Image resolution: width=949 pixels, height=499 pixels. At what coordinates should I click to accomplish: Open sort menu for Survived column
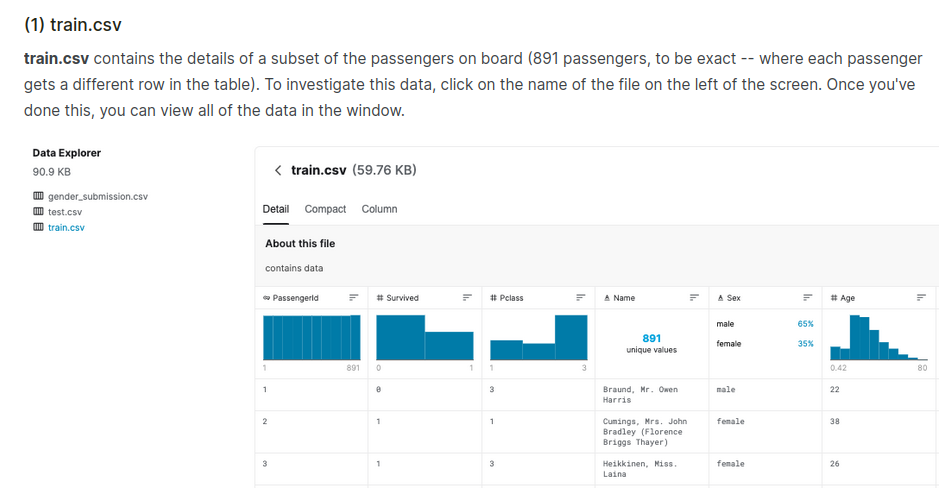[x=467, y=298]
